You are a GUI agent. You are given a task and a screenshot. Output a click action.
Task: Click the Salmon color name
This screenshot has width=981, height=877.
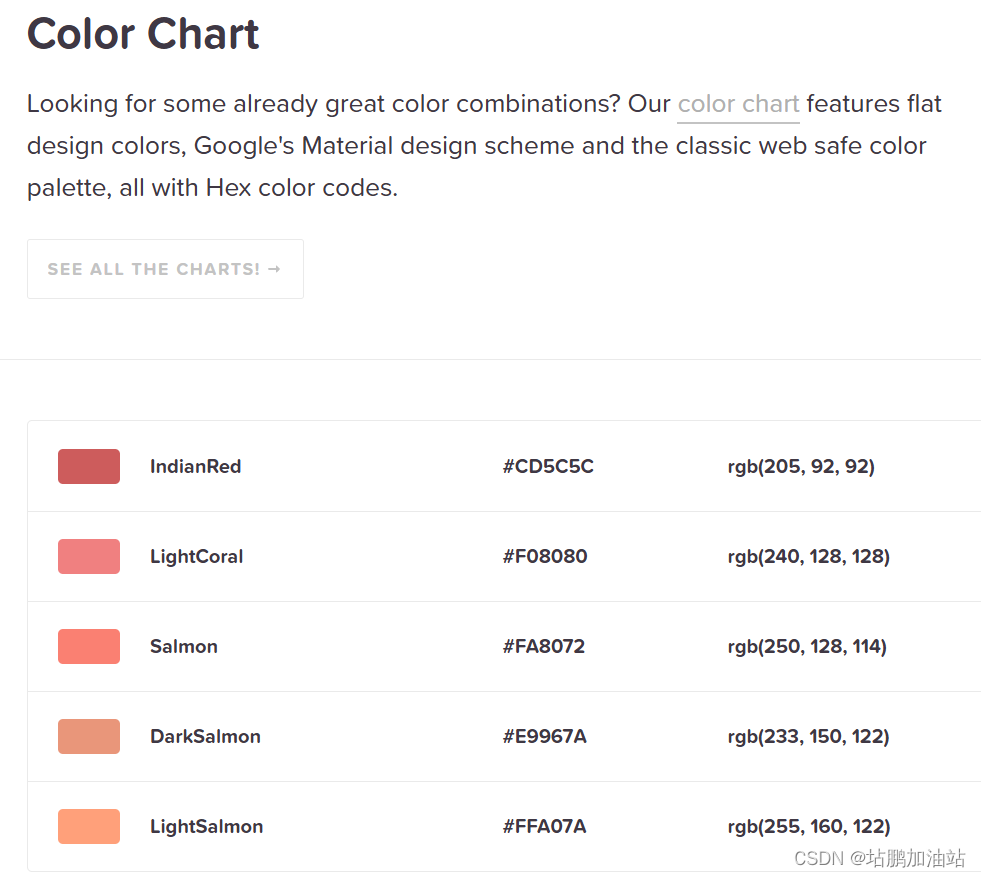pos(184,646)
